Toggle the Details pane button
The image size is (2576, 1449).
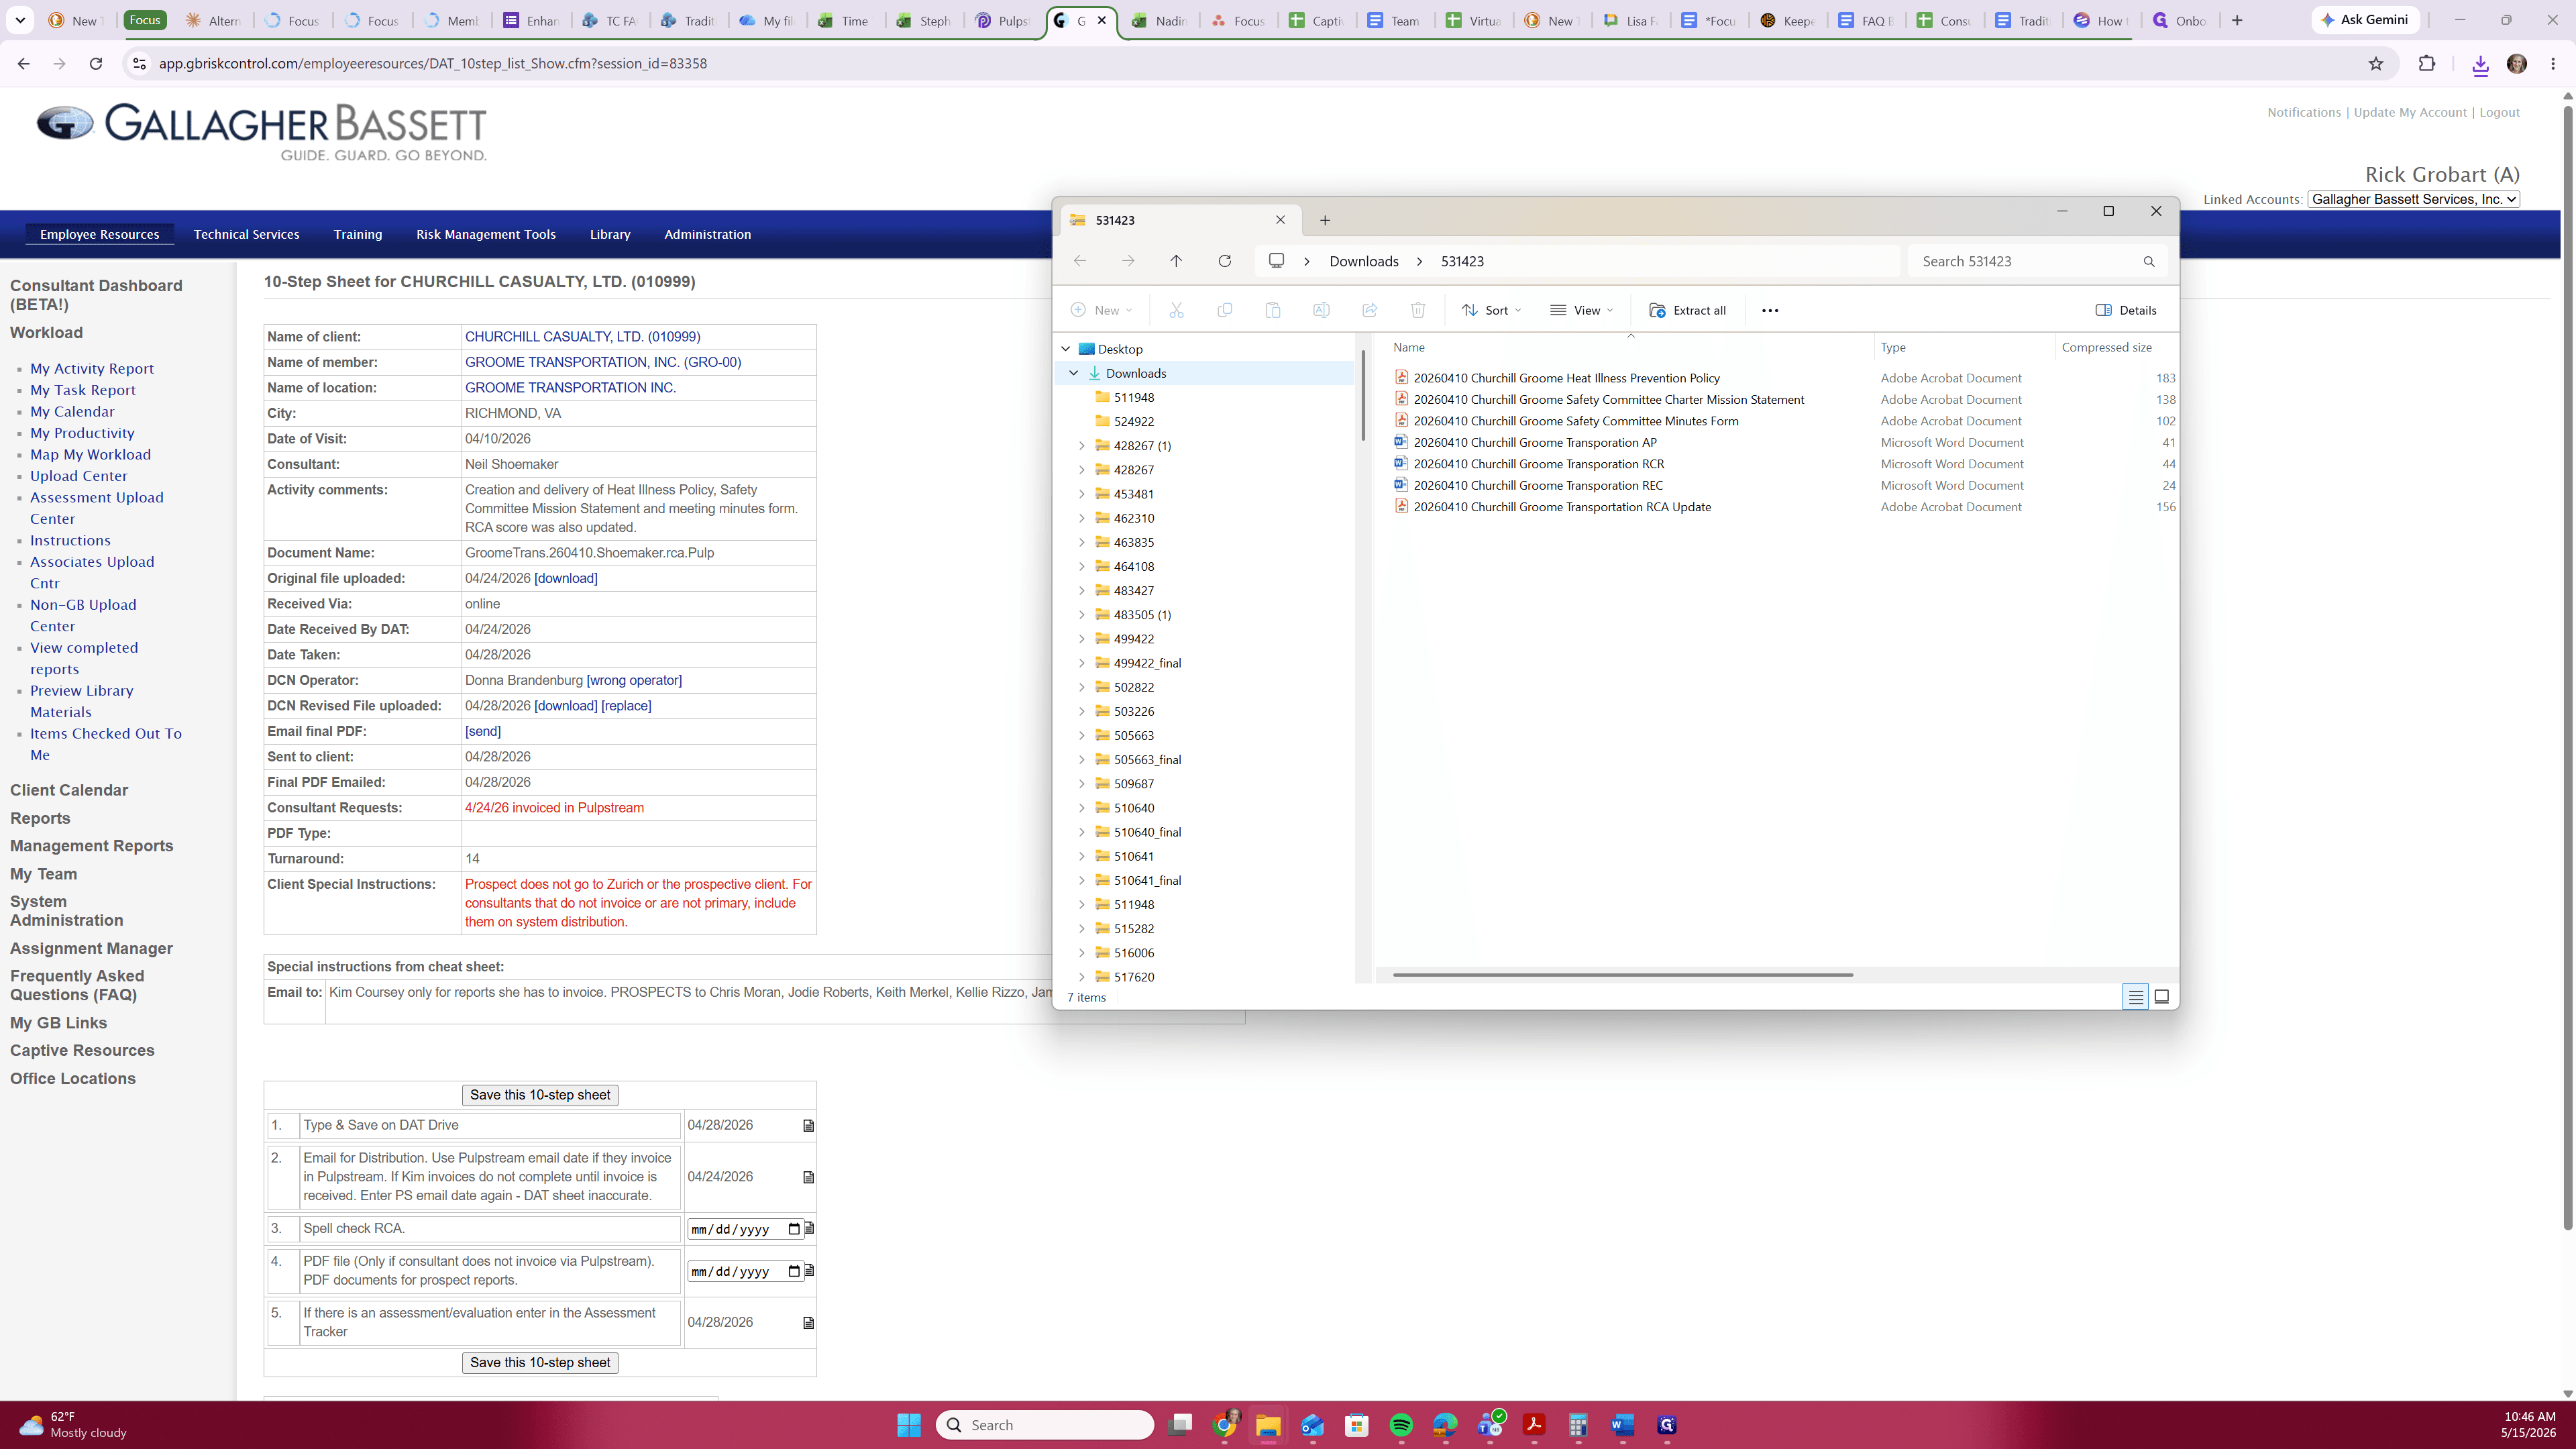tap(2125, 310)
